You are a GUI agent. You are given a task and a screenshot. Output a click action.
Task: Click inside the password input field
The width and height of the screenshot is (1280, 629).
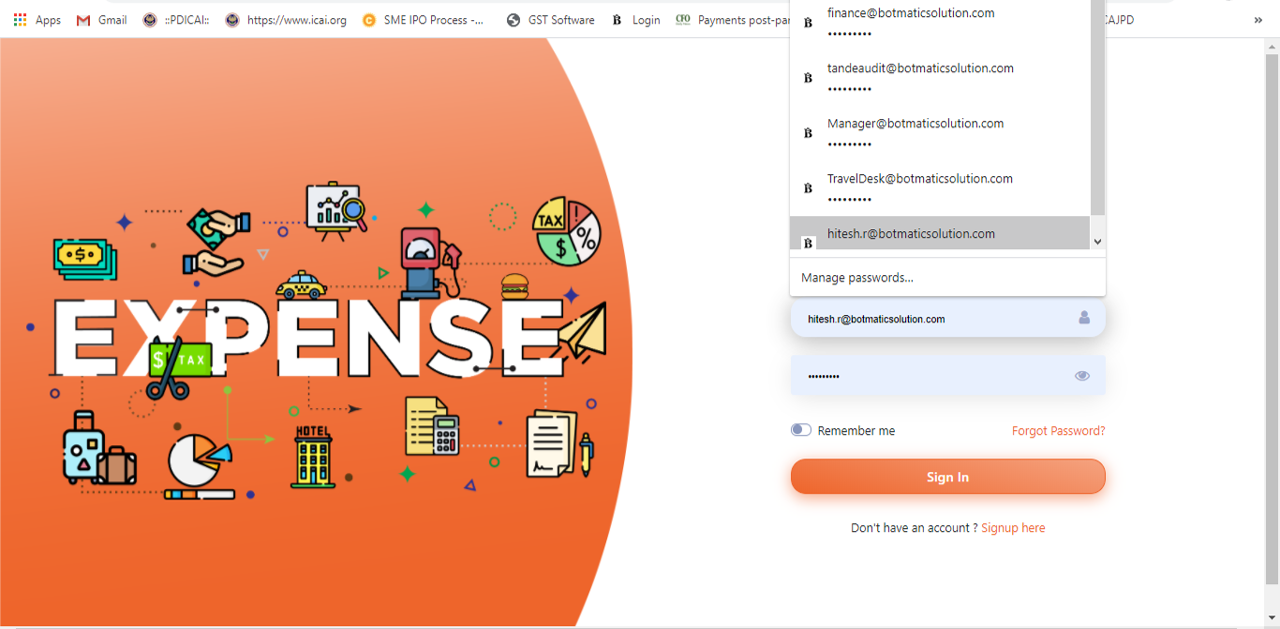(x=930, y=375)
